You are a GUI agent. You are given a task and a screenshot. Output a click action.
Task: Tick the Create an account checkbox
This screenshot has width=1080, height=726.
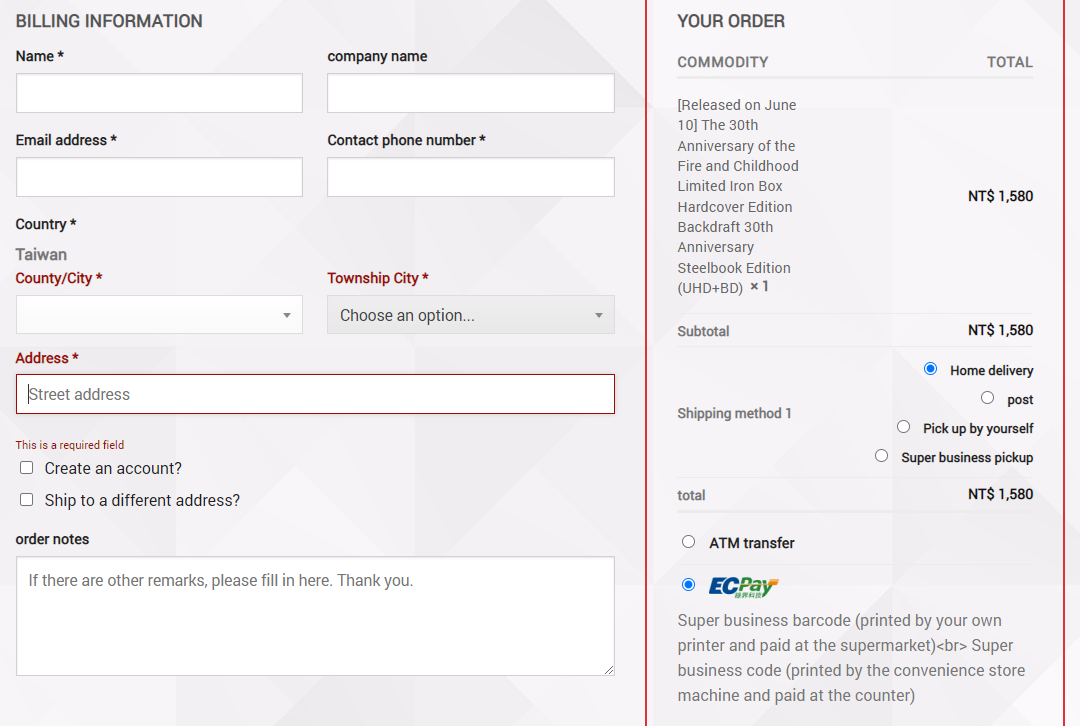click(27, 468)
